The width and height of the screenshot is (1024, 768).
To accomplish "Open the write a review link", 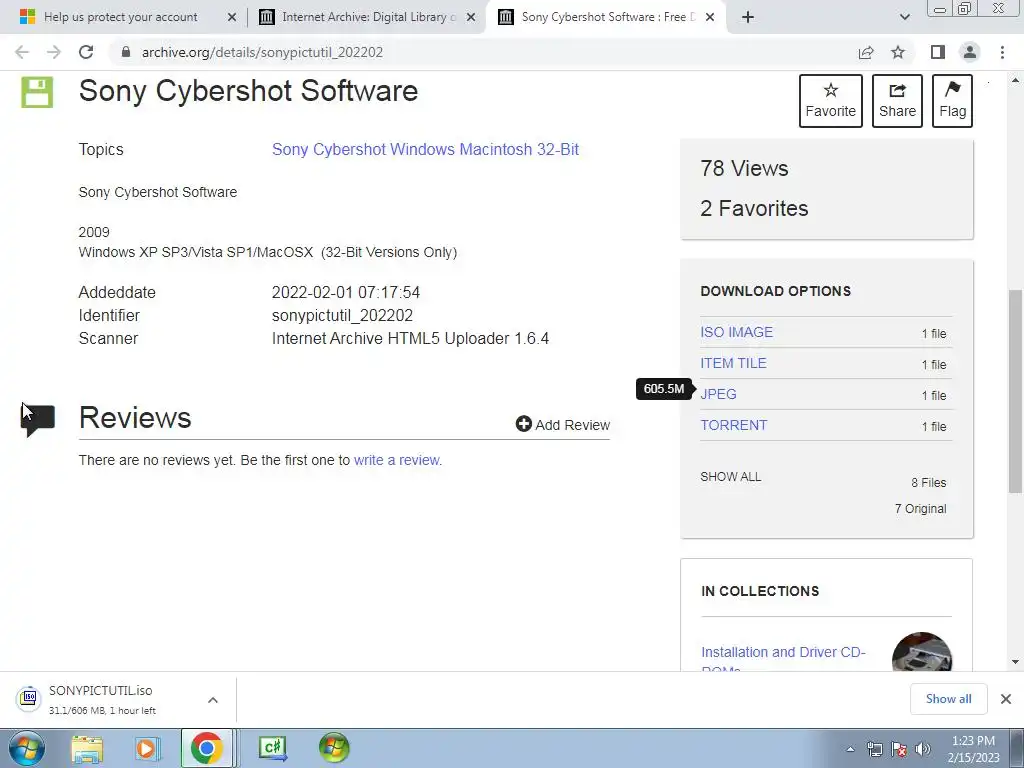I will click(x=398, y=460).
